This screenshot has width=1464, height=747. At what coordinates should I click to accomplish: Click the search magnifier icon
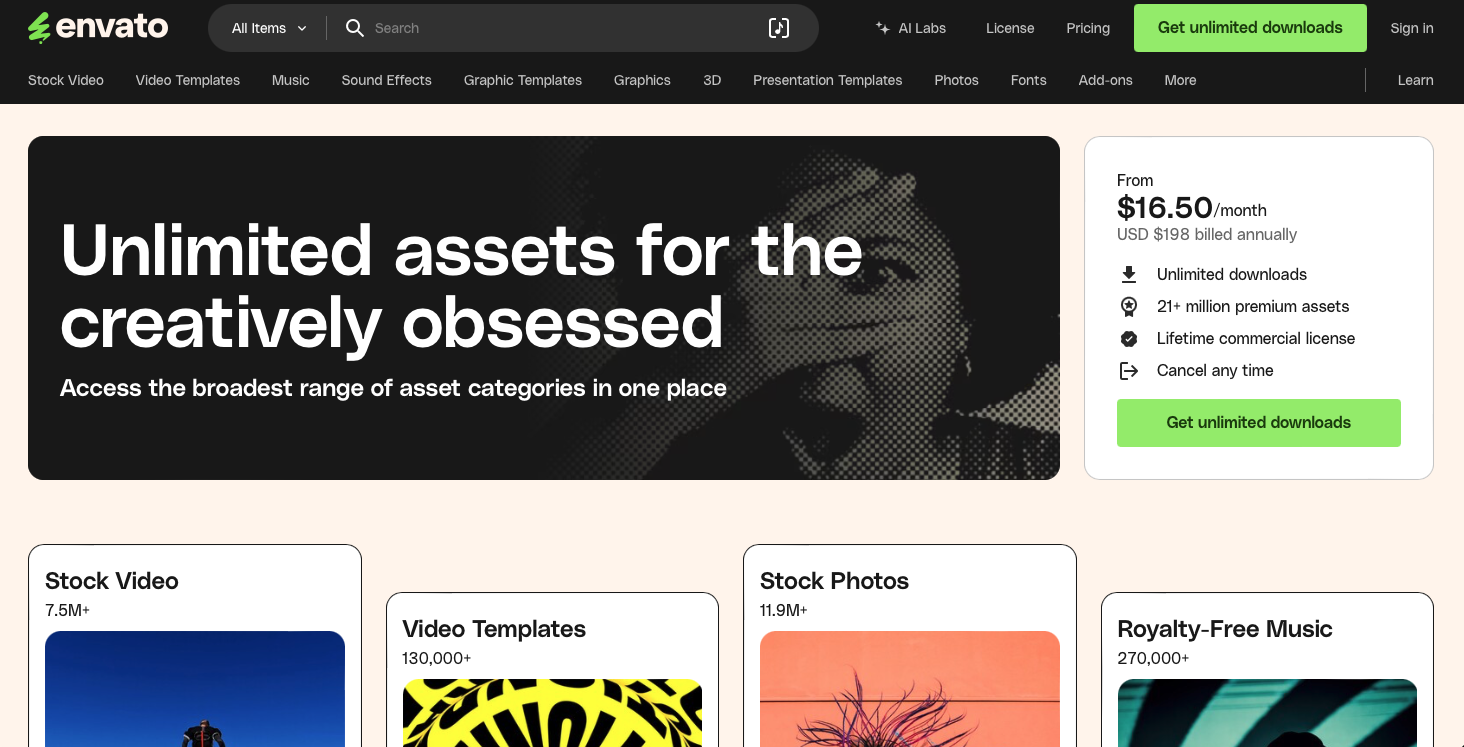click(354, 28)
